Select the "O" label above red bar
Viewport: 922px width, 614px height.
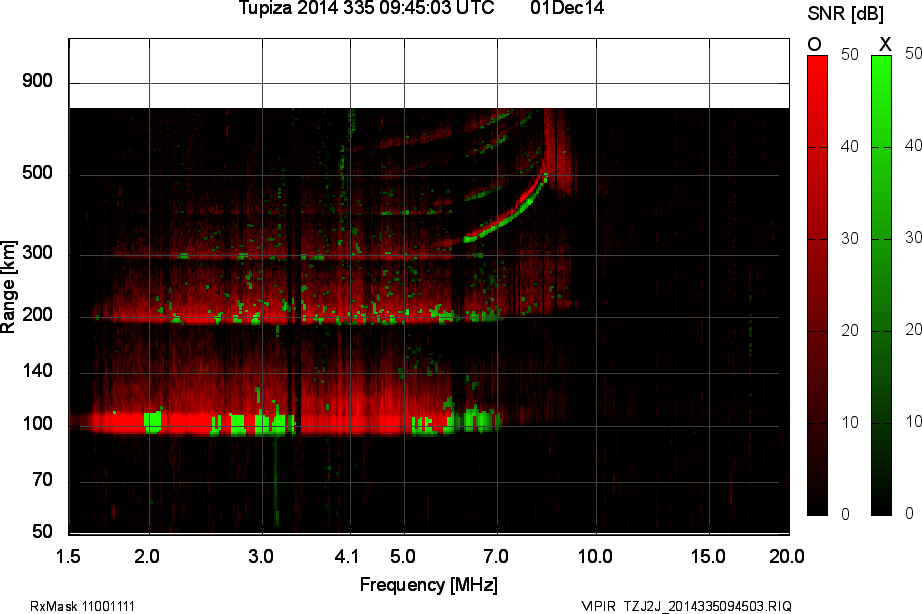coord(814,44)
